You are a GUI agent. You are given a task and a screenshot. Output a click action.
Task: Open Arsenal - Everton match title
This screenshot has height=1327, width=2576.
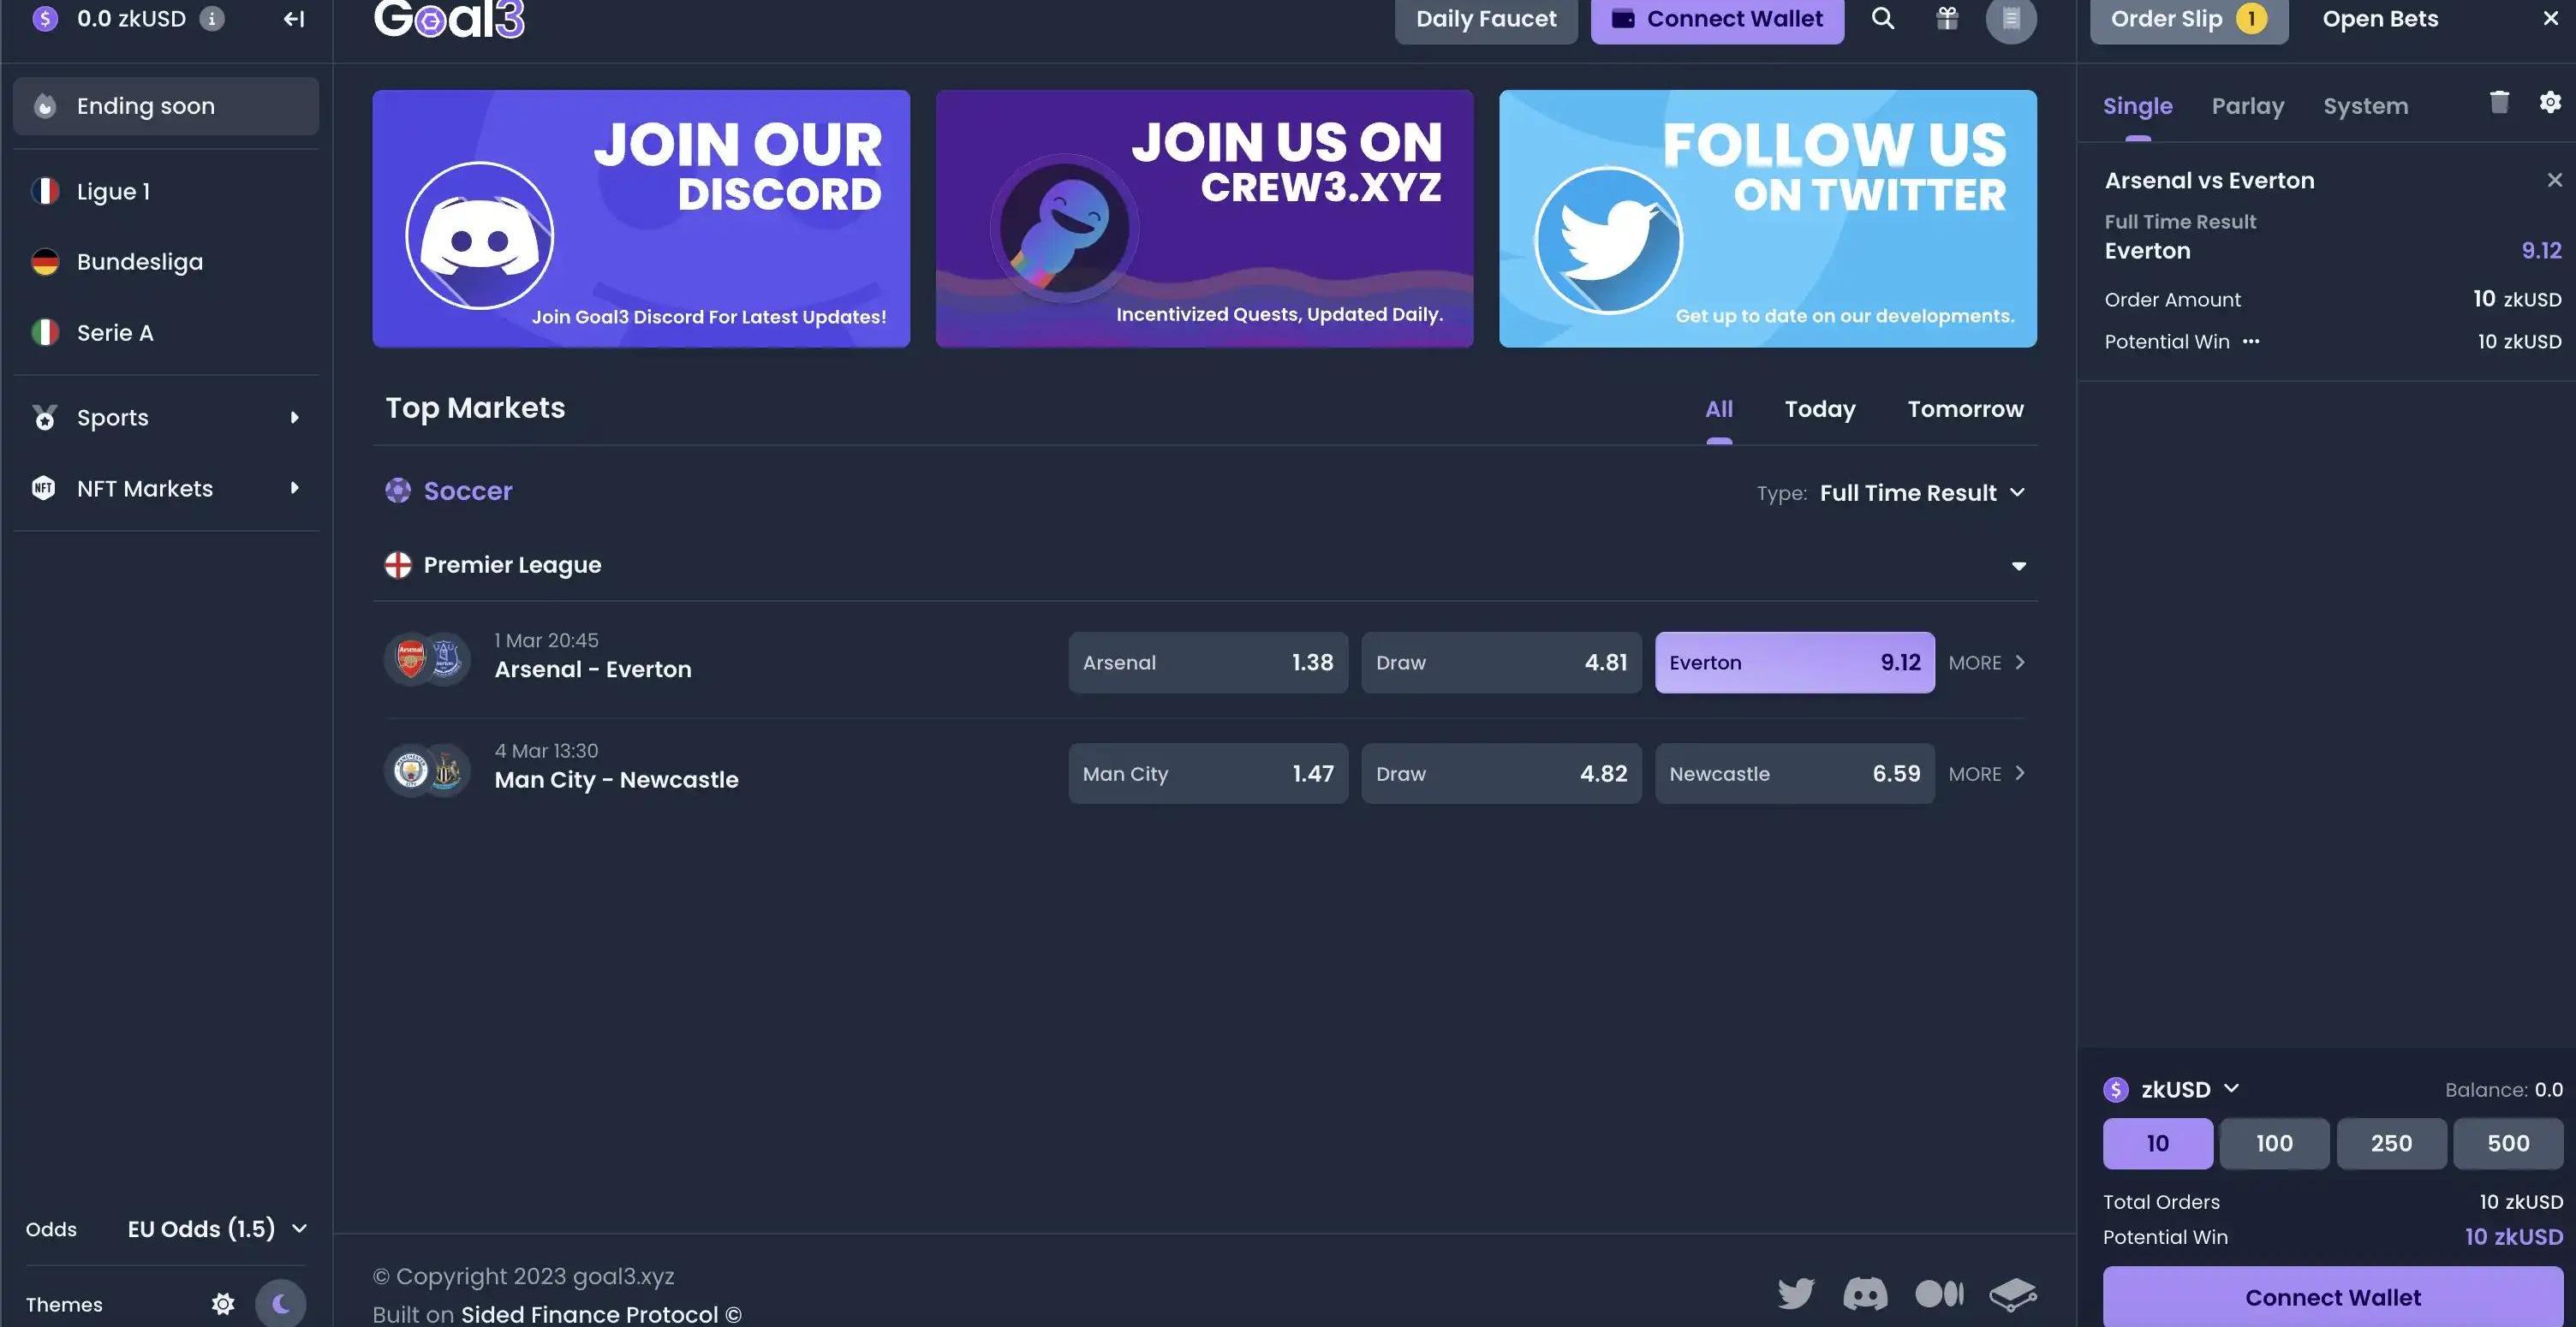[593, 669]
